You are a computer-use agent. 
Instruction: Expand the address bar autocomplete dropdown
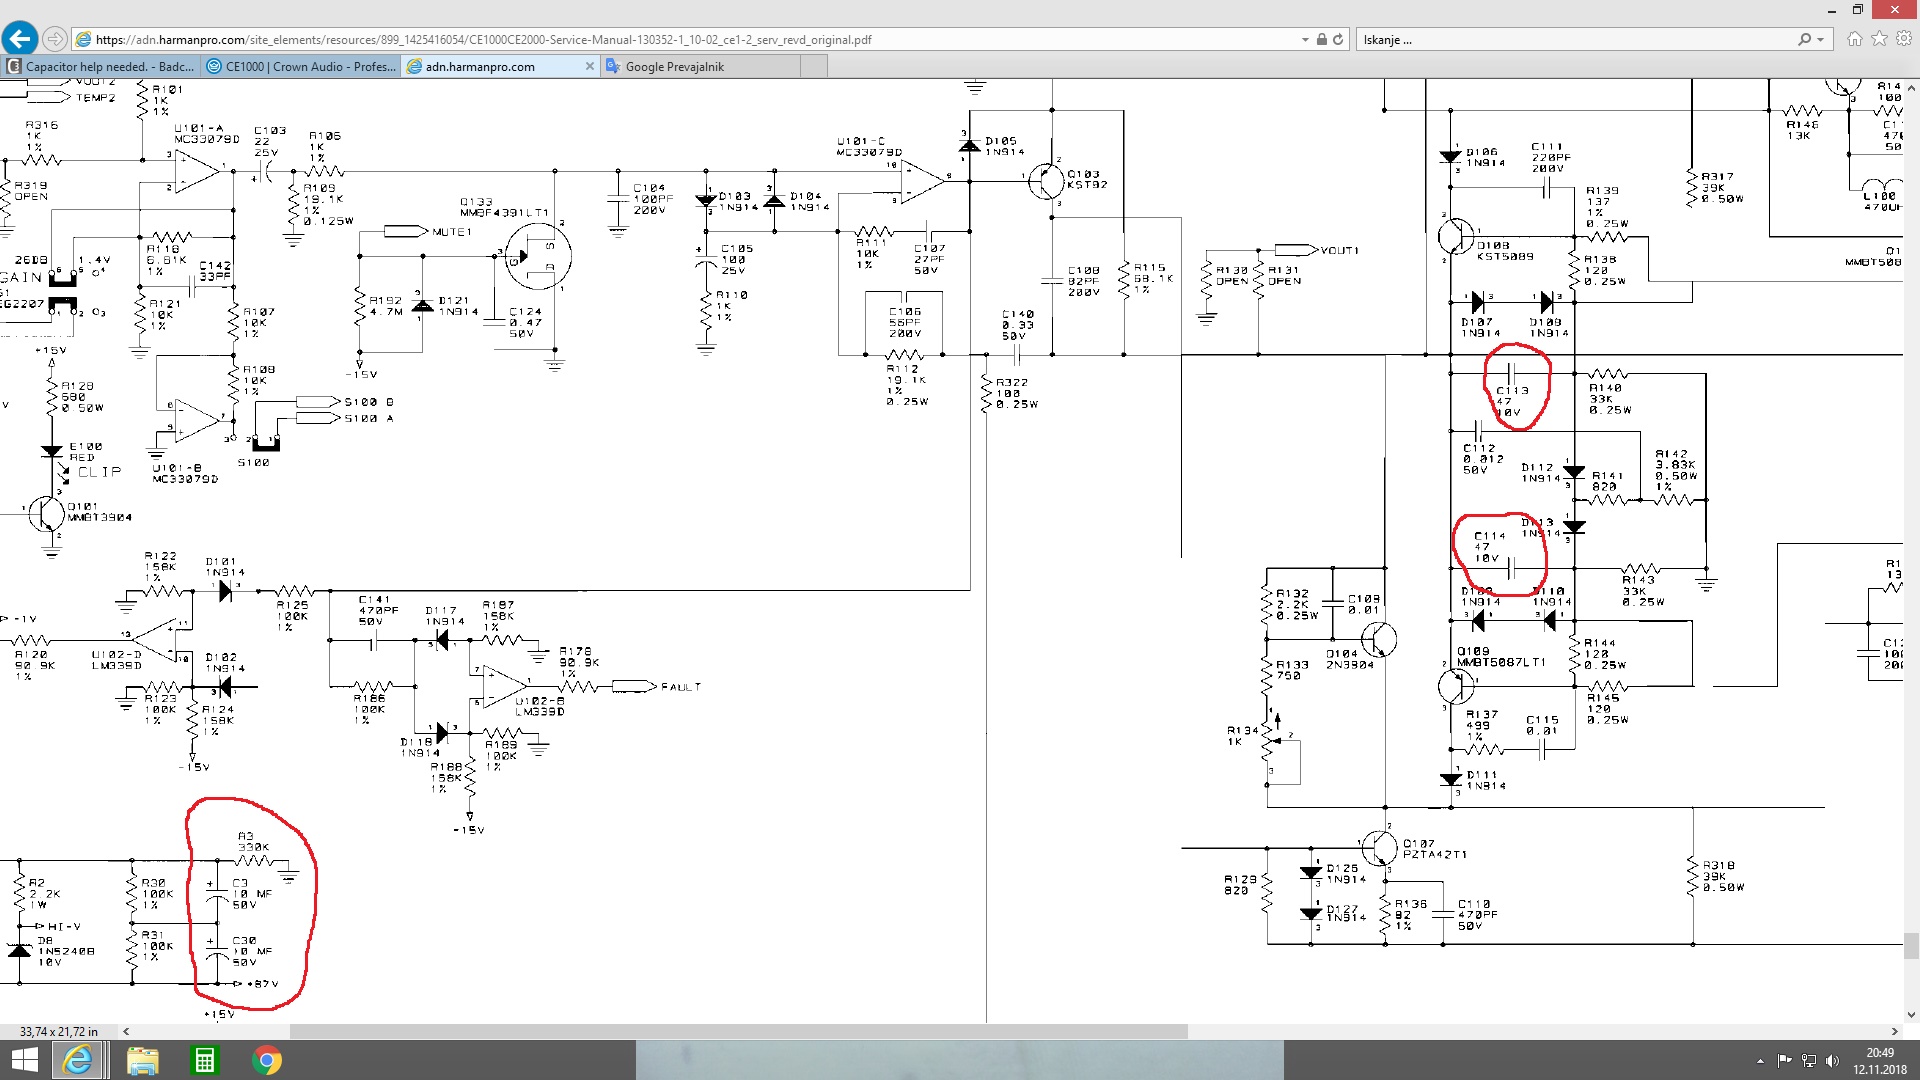coord(1305,40)
